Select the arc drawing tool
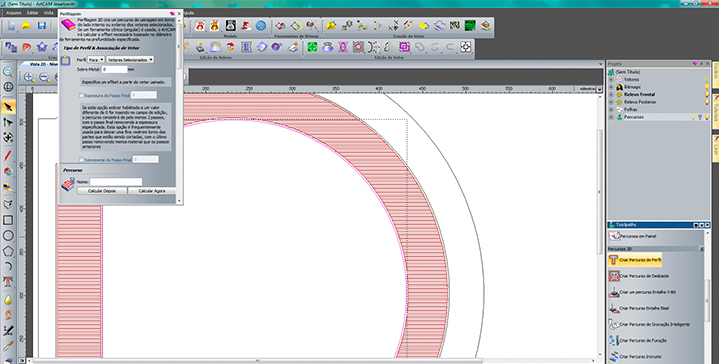Image resolution: width=719 pixels, height=364 pixels. 8,266
